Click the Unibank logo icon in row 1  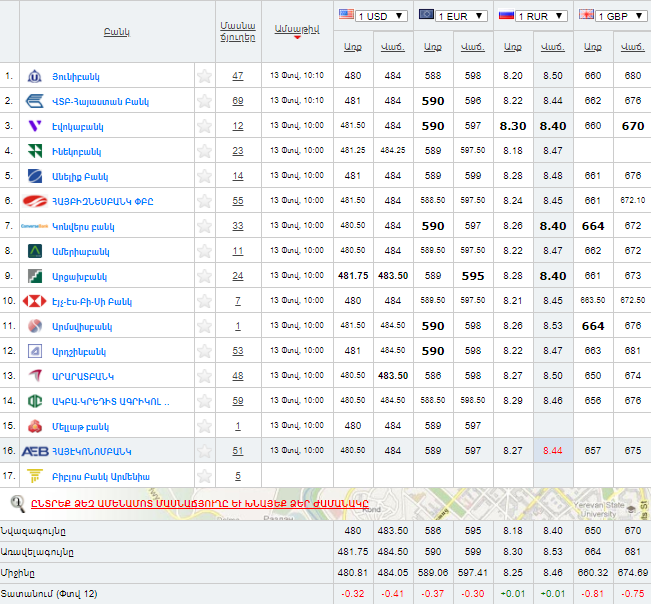[34, 76]
